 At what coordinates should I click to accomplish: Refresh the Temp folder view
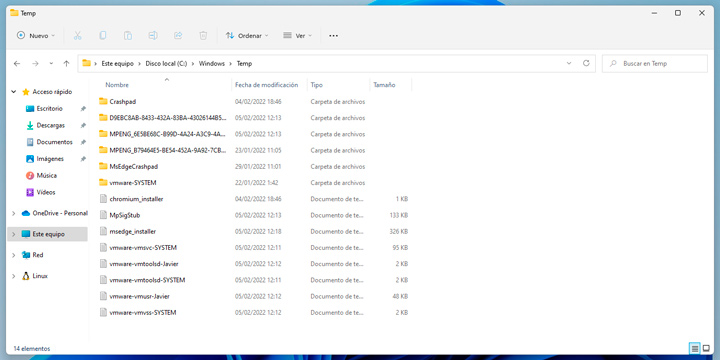(586, 63)
